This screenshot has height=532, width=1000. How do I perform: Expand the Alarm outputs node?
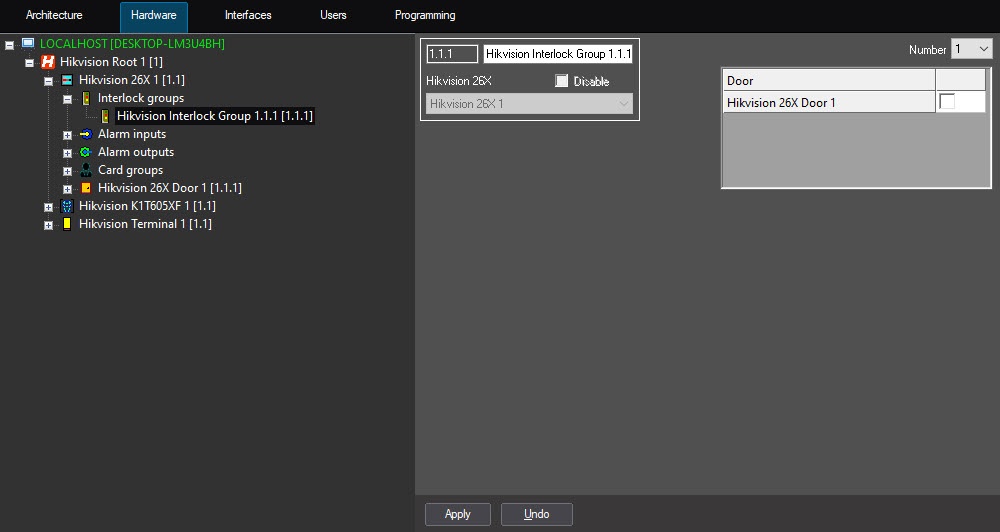tap(68, 153)
